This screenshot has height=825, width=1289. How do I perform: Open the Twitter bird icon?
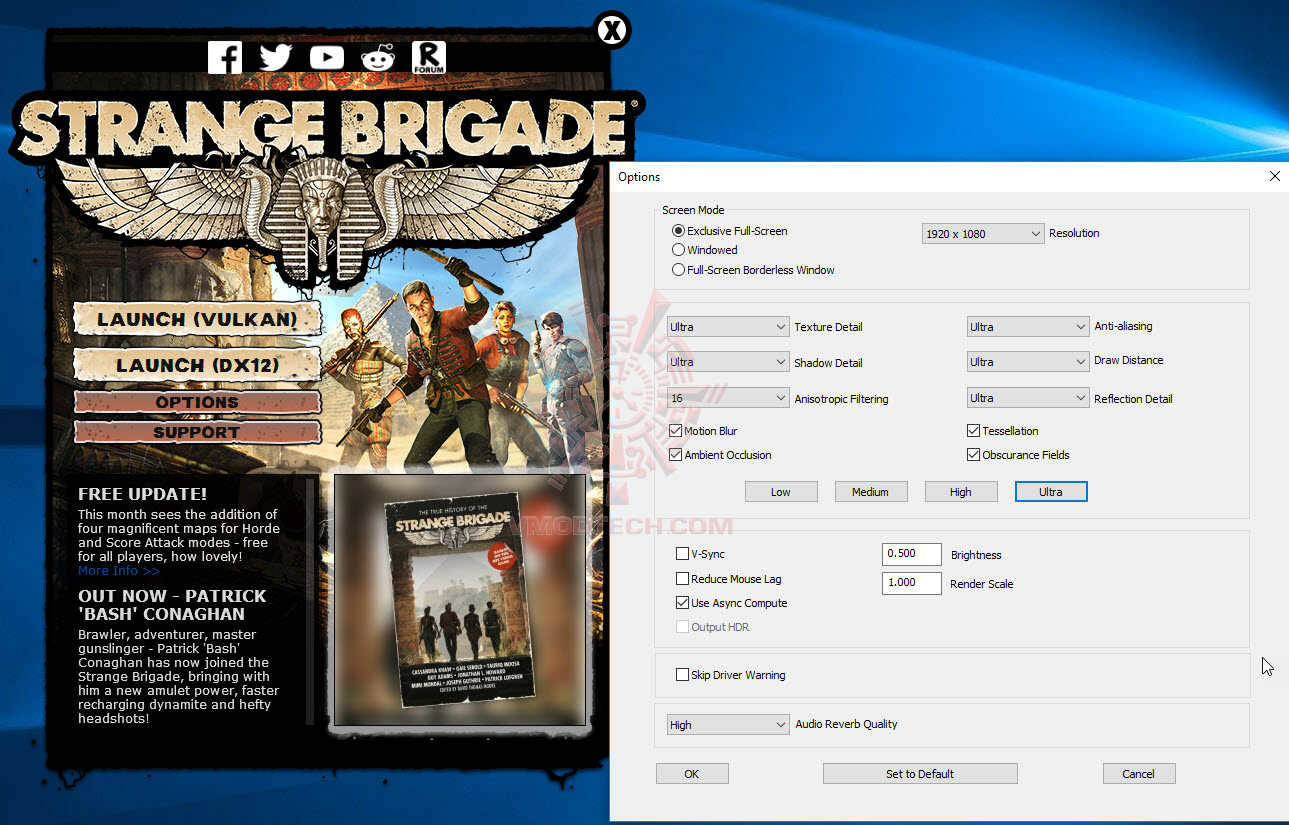276,57
